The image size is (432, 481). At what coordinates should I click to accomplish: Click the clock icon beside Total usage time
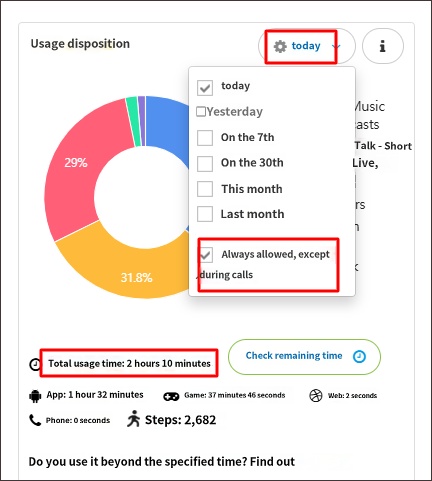coord(35,364)
